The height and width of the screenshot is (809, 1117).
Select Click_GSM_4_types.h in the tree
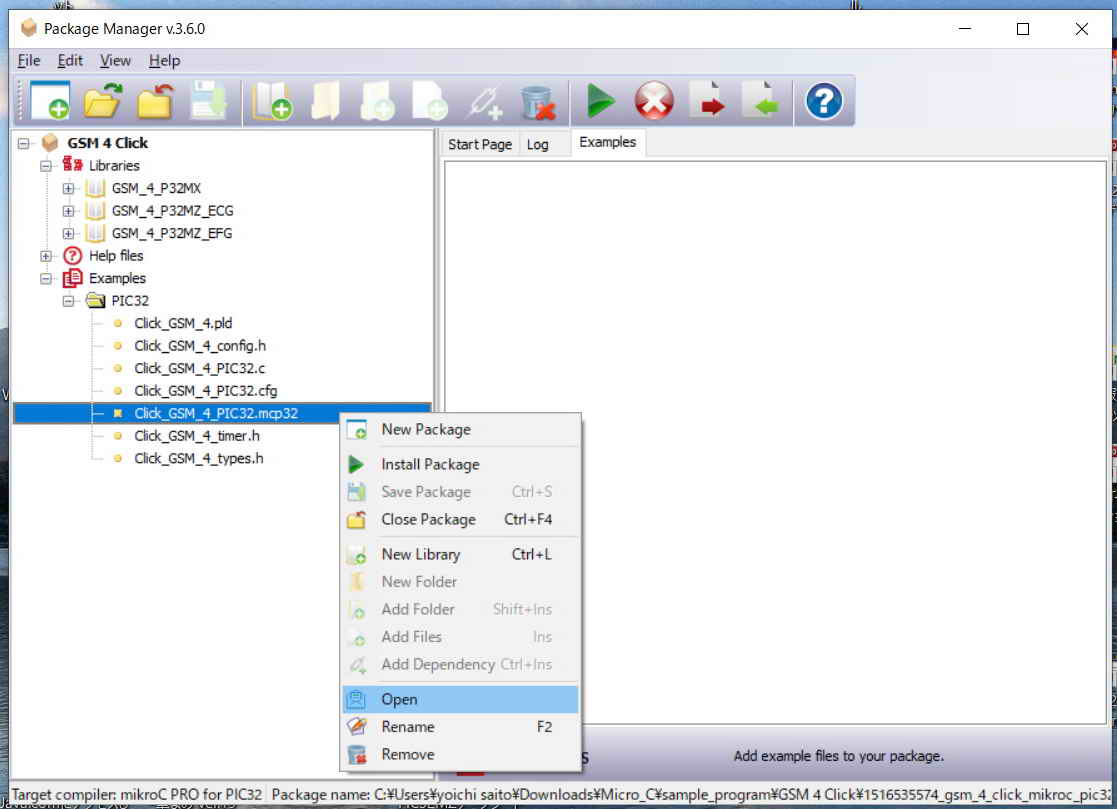[x=199, y=459]
